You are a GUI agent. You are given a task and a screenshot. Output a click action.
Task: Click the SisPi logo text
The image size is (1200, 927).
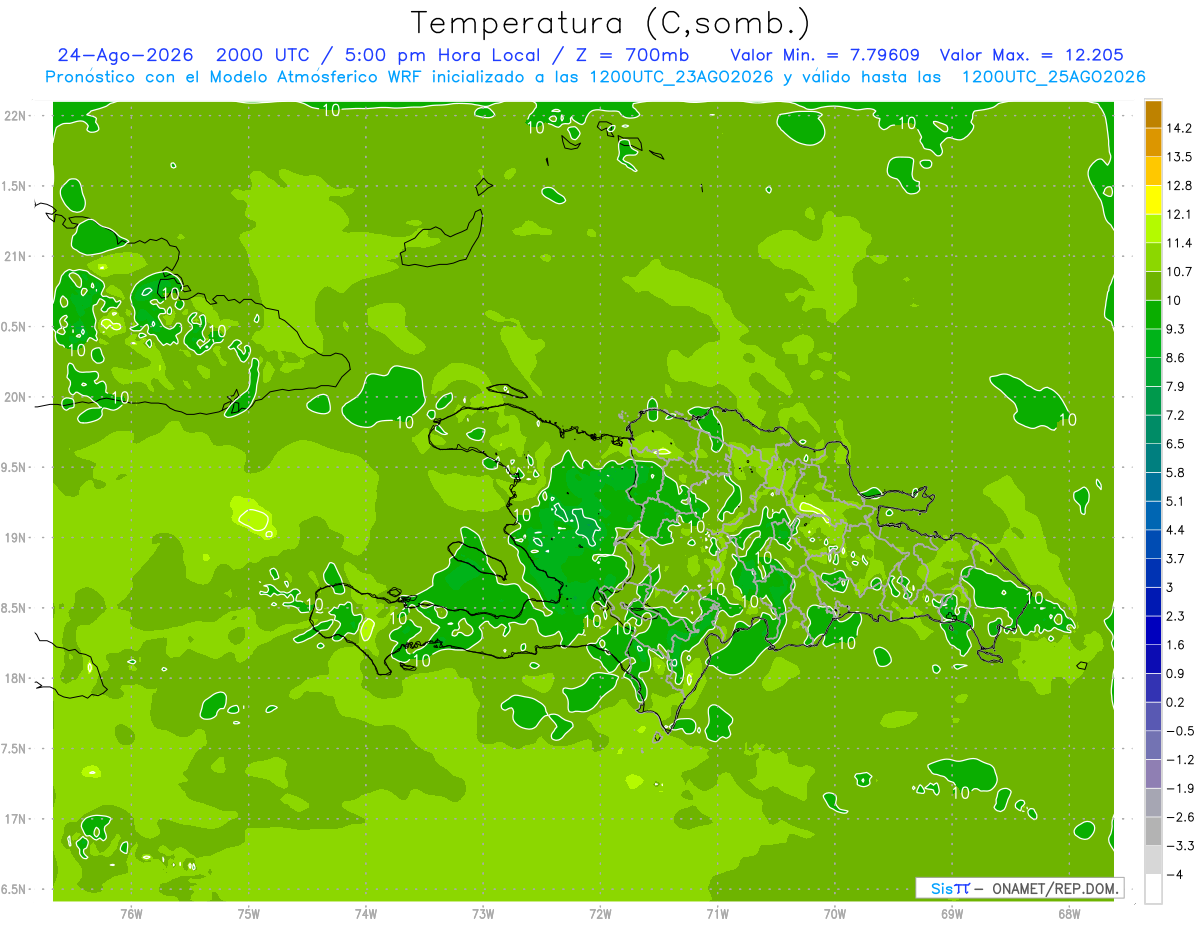pos(949,888)
